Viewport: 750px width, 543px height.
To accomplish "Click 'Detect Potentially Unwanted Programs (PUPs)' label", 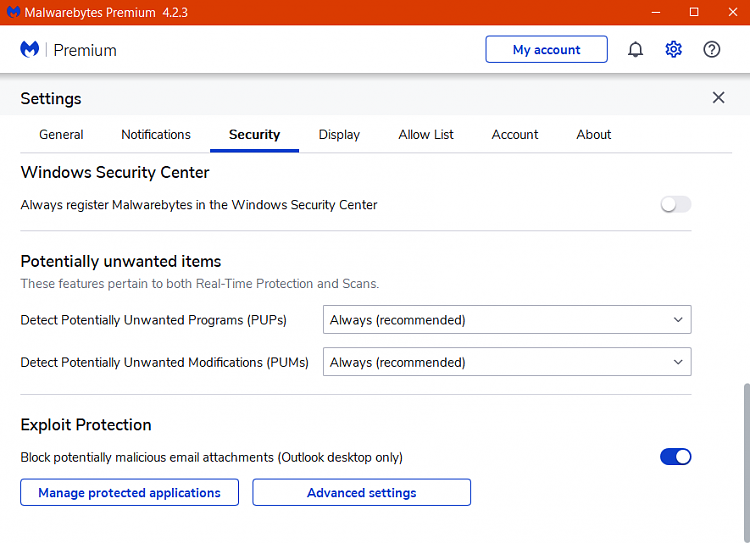I will 154,320.
